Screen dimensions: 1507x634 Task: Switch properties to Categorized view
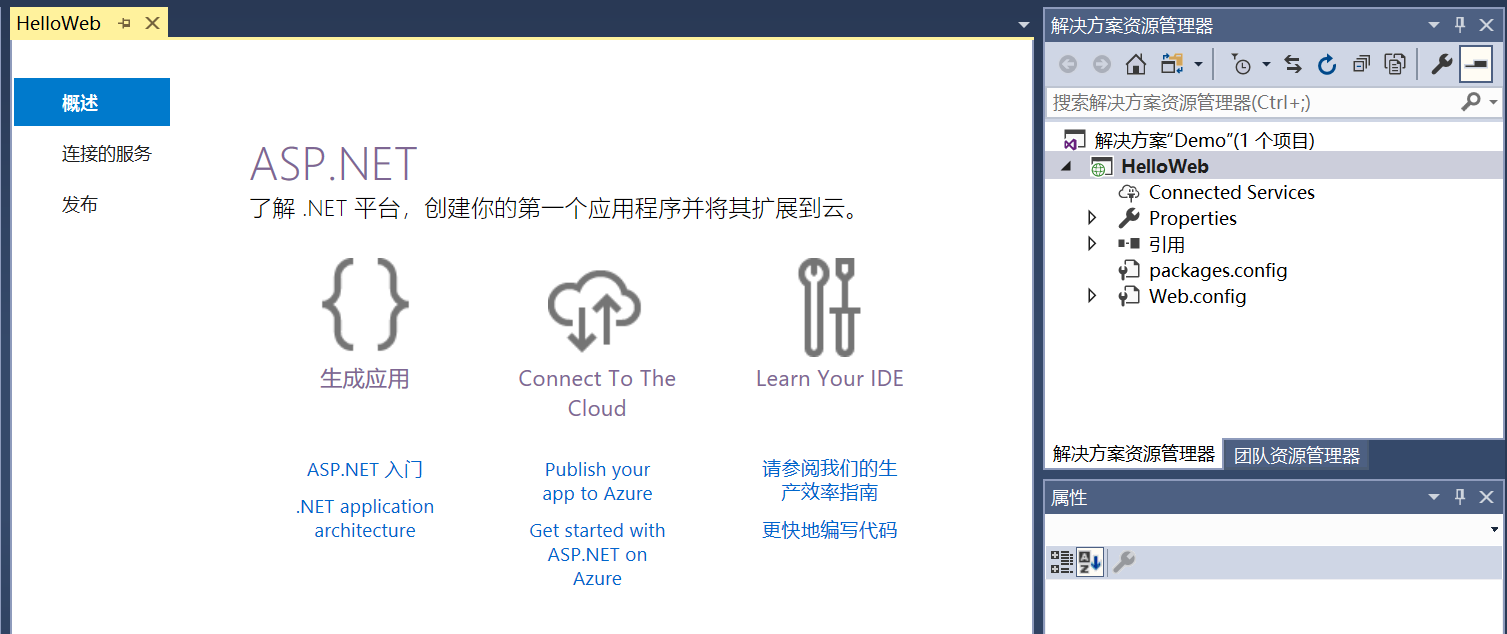(1061, 563)
